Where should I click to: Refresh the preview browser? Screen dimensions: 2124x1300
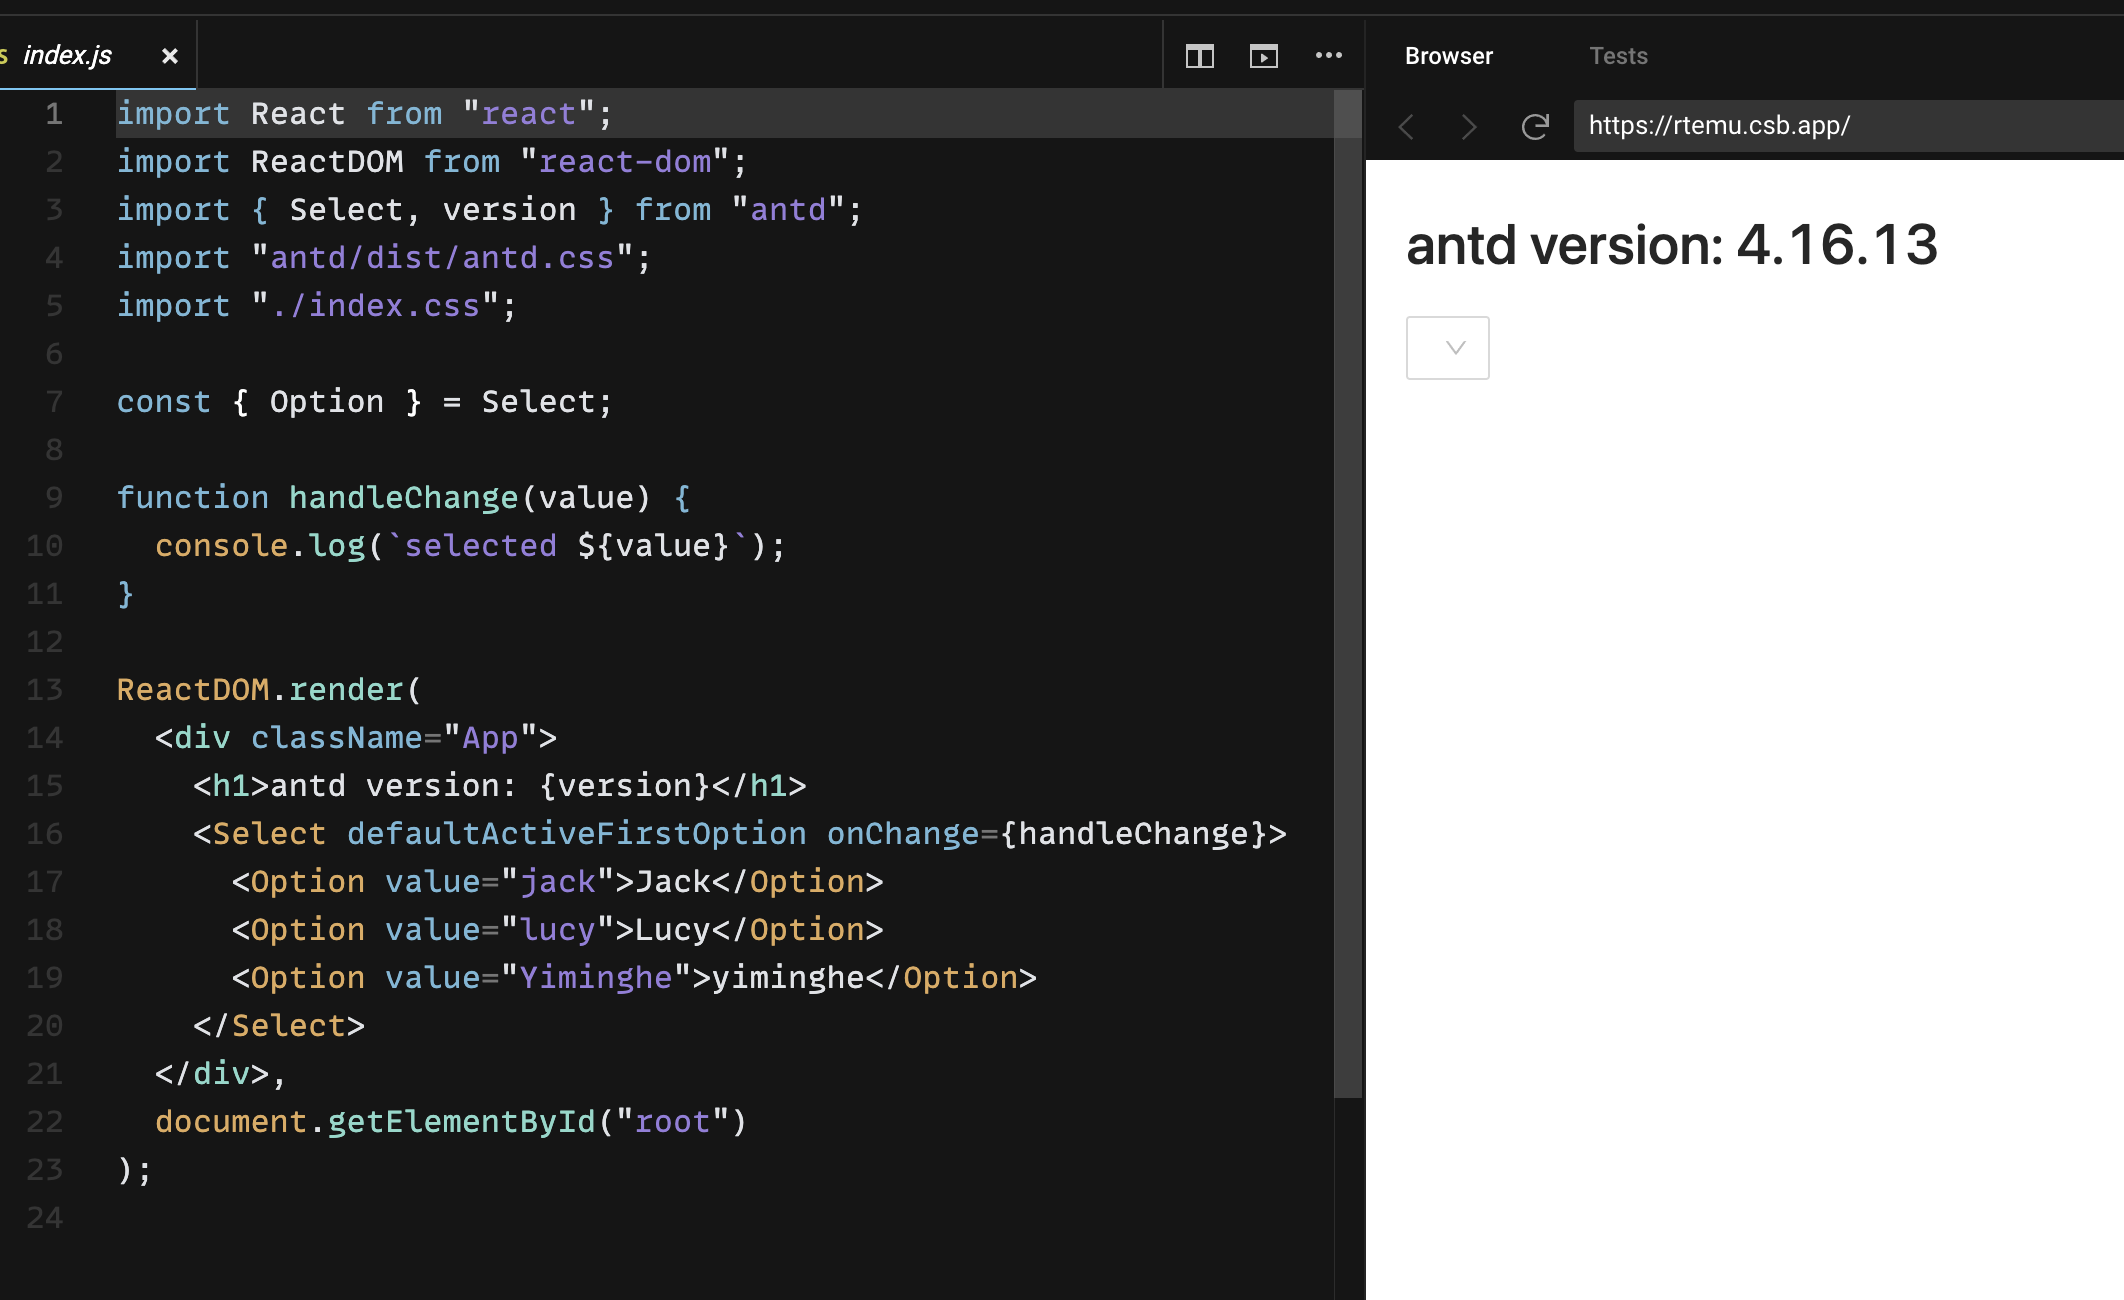click(x=1535, y=127)
